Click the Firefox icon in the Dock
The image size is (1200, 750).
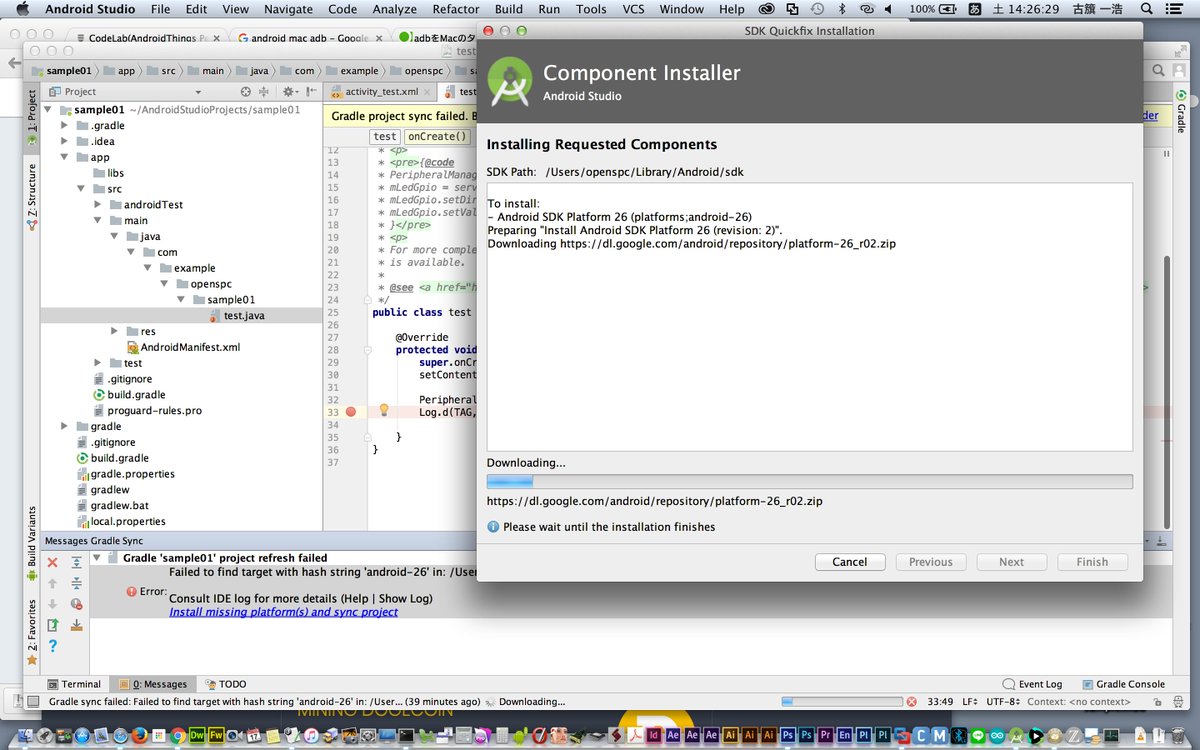point(139,736)
